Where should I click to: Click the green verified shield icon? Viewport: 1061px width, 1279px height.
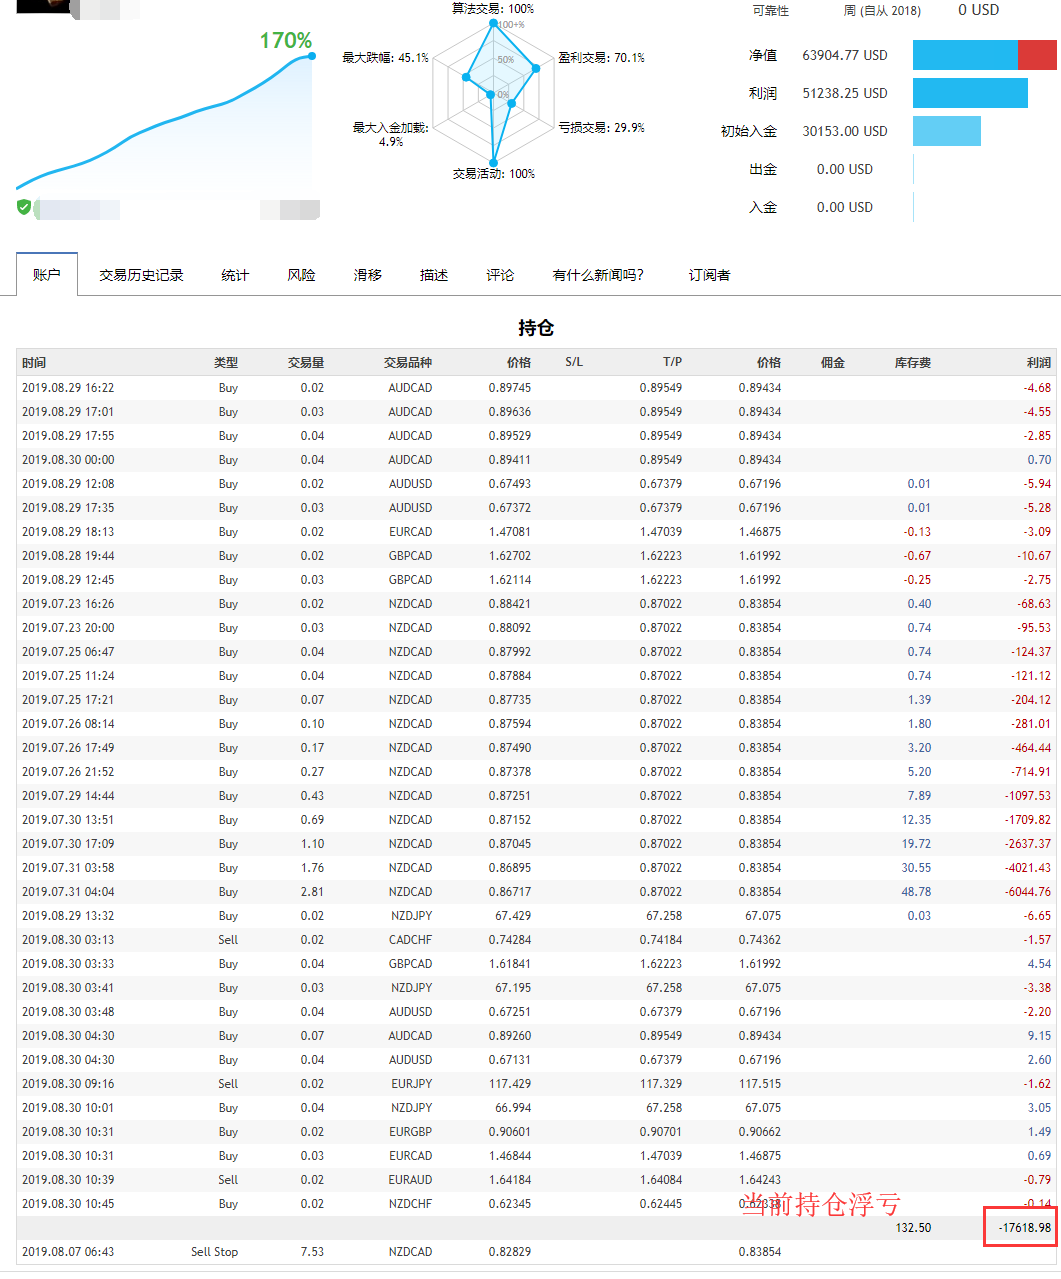24,207
